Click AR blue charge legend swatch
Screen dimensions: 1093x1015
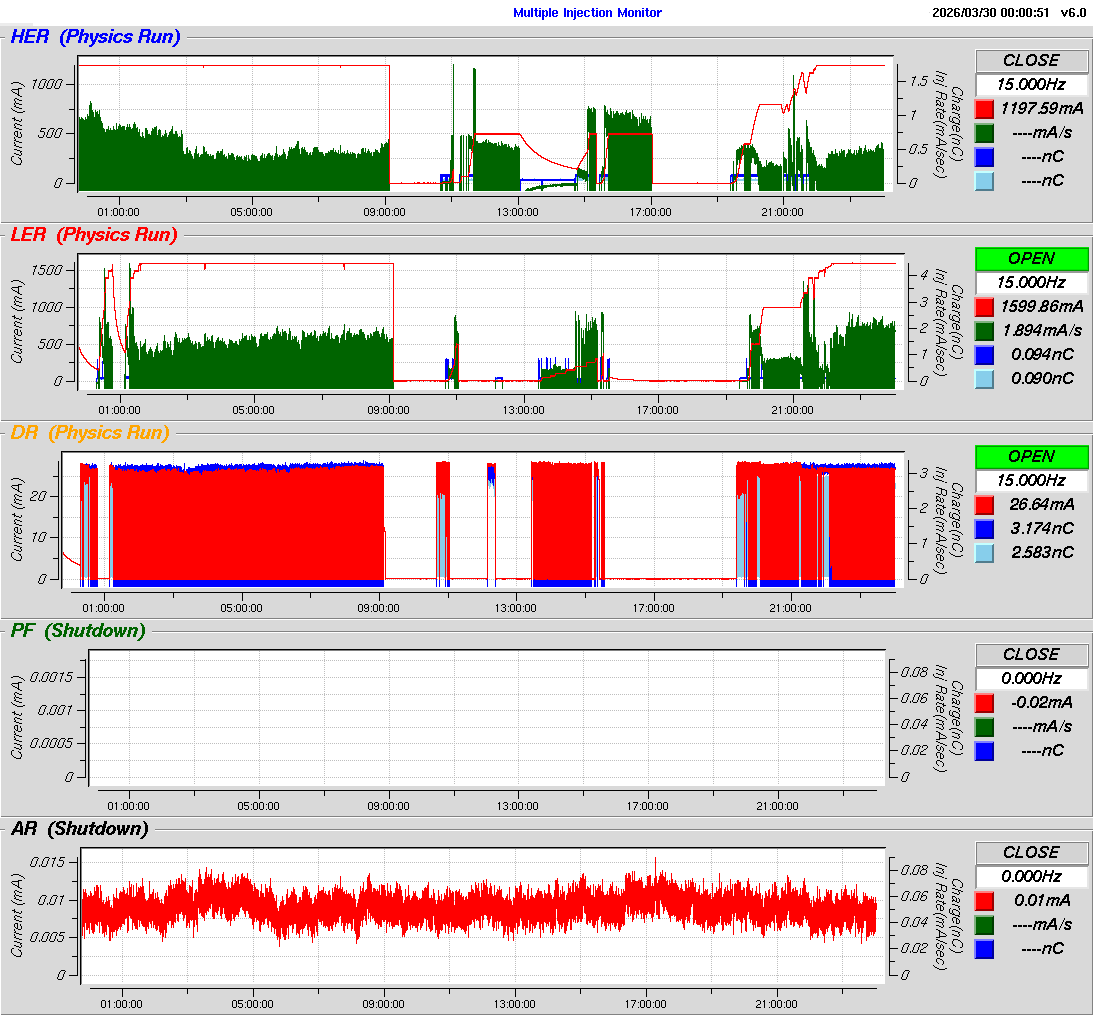point(985,948)
